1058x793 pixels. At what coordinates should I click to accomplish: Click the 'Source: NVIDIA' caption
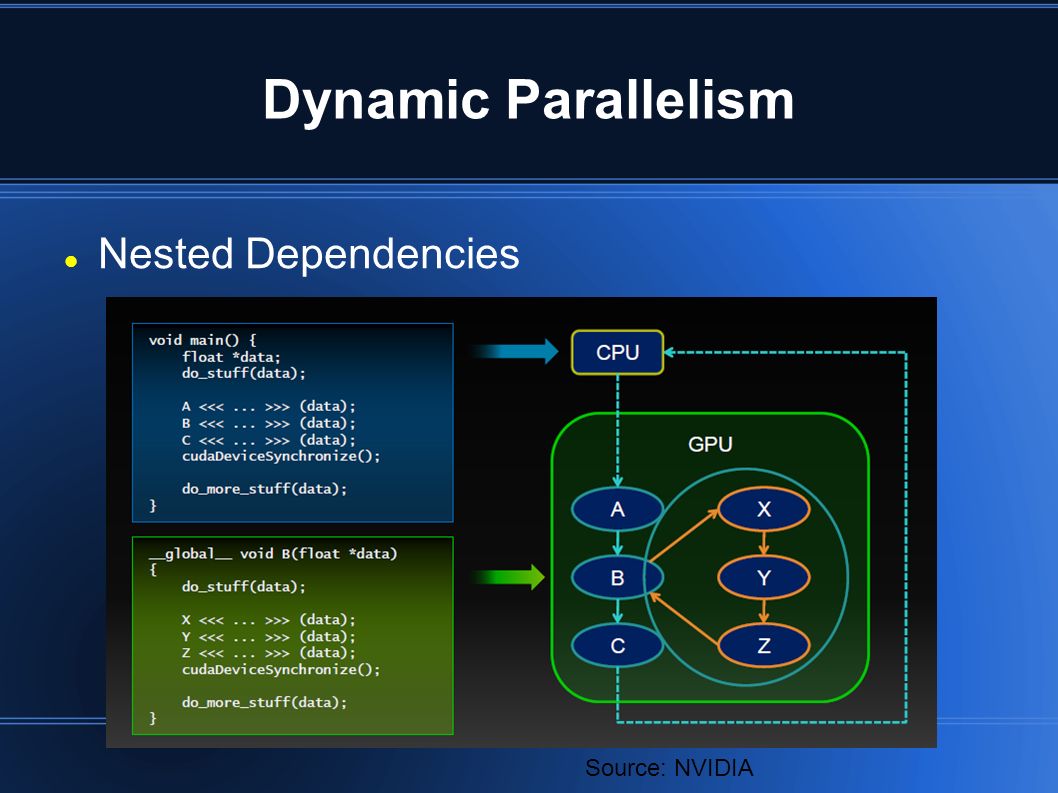pyautogui.click(x=669, y=768)
